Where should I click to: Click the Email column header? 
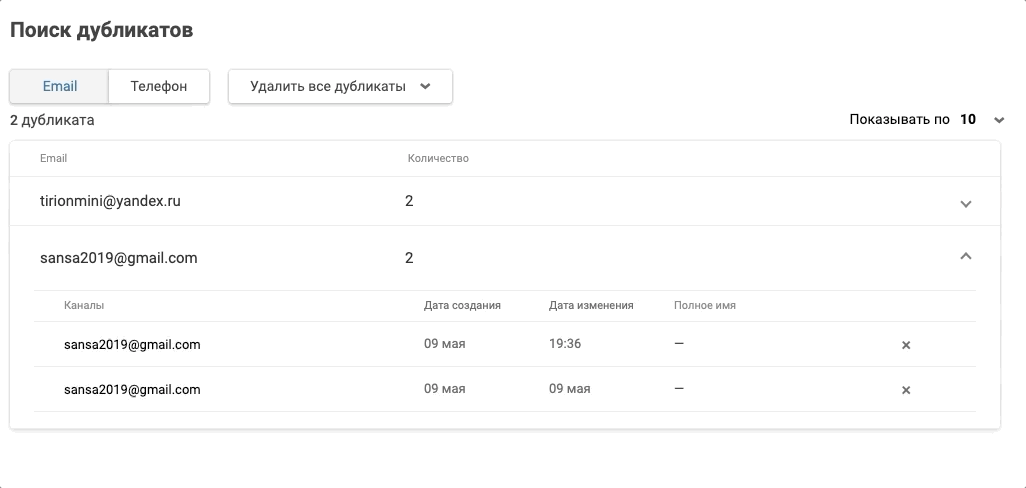tap(53, 159)
